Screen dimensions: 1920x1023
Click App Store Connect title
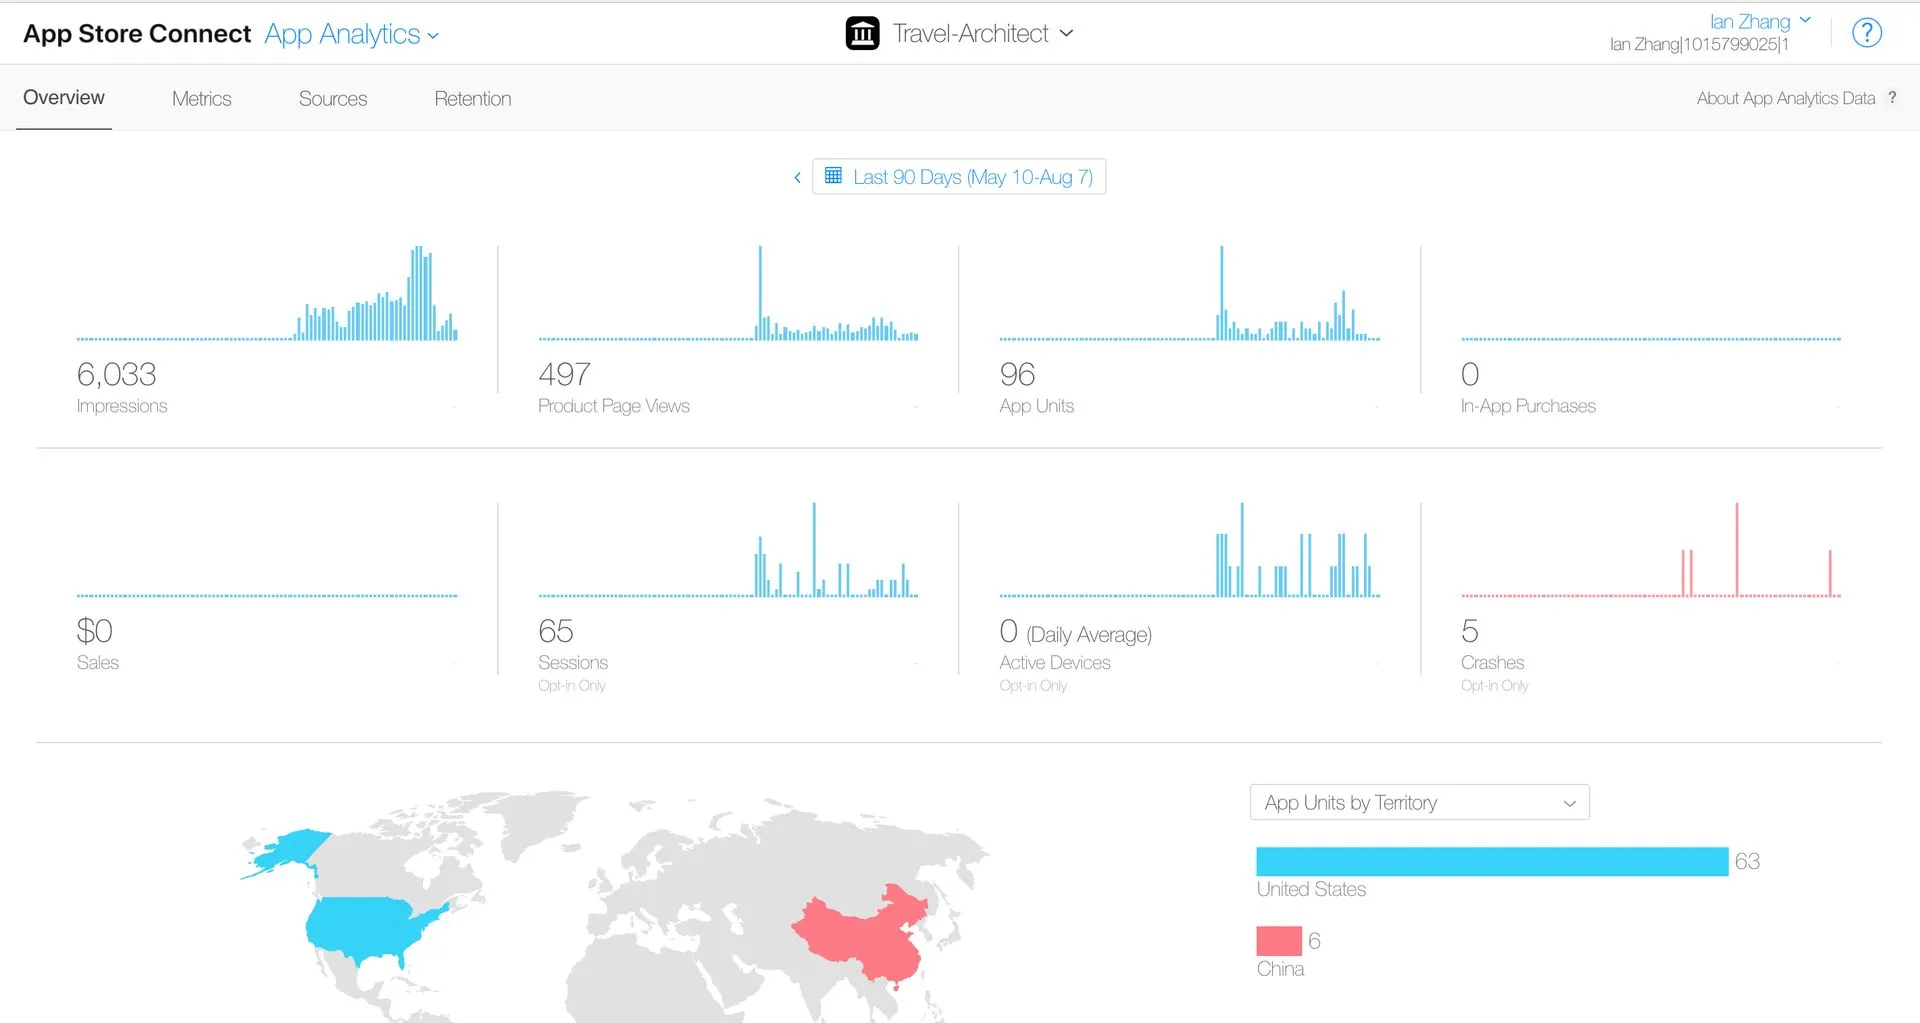click(137, 34)
